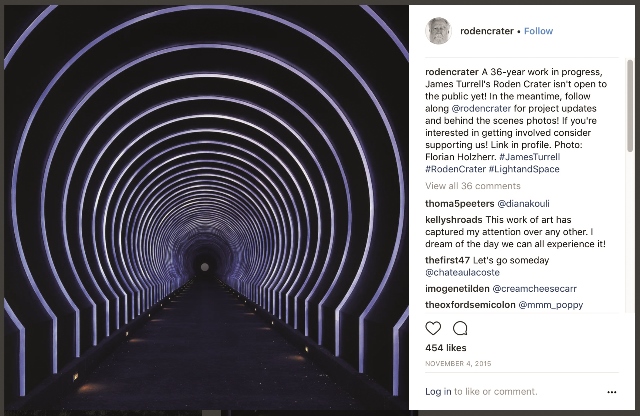Click the Roden Crater tunnel photo
This screenshot has height=416, width=640.
tap(206, 207)
